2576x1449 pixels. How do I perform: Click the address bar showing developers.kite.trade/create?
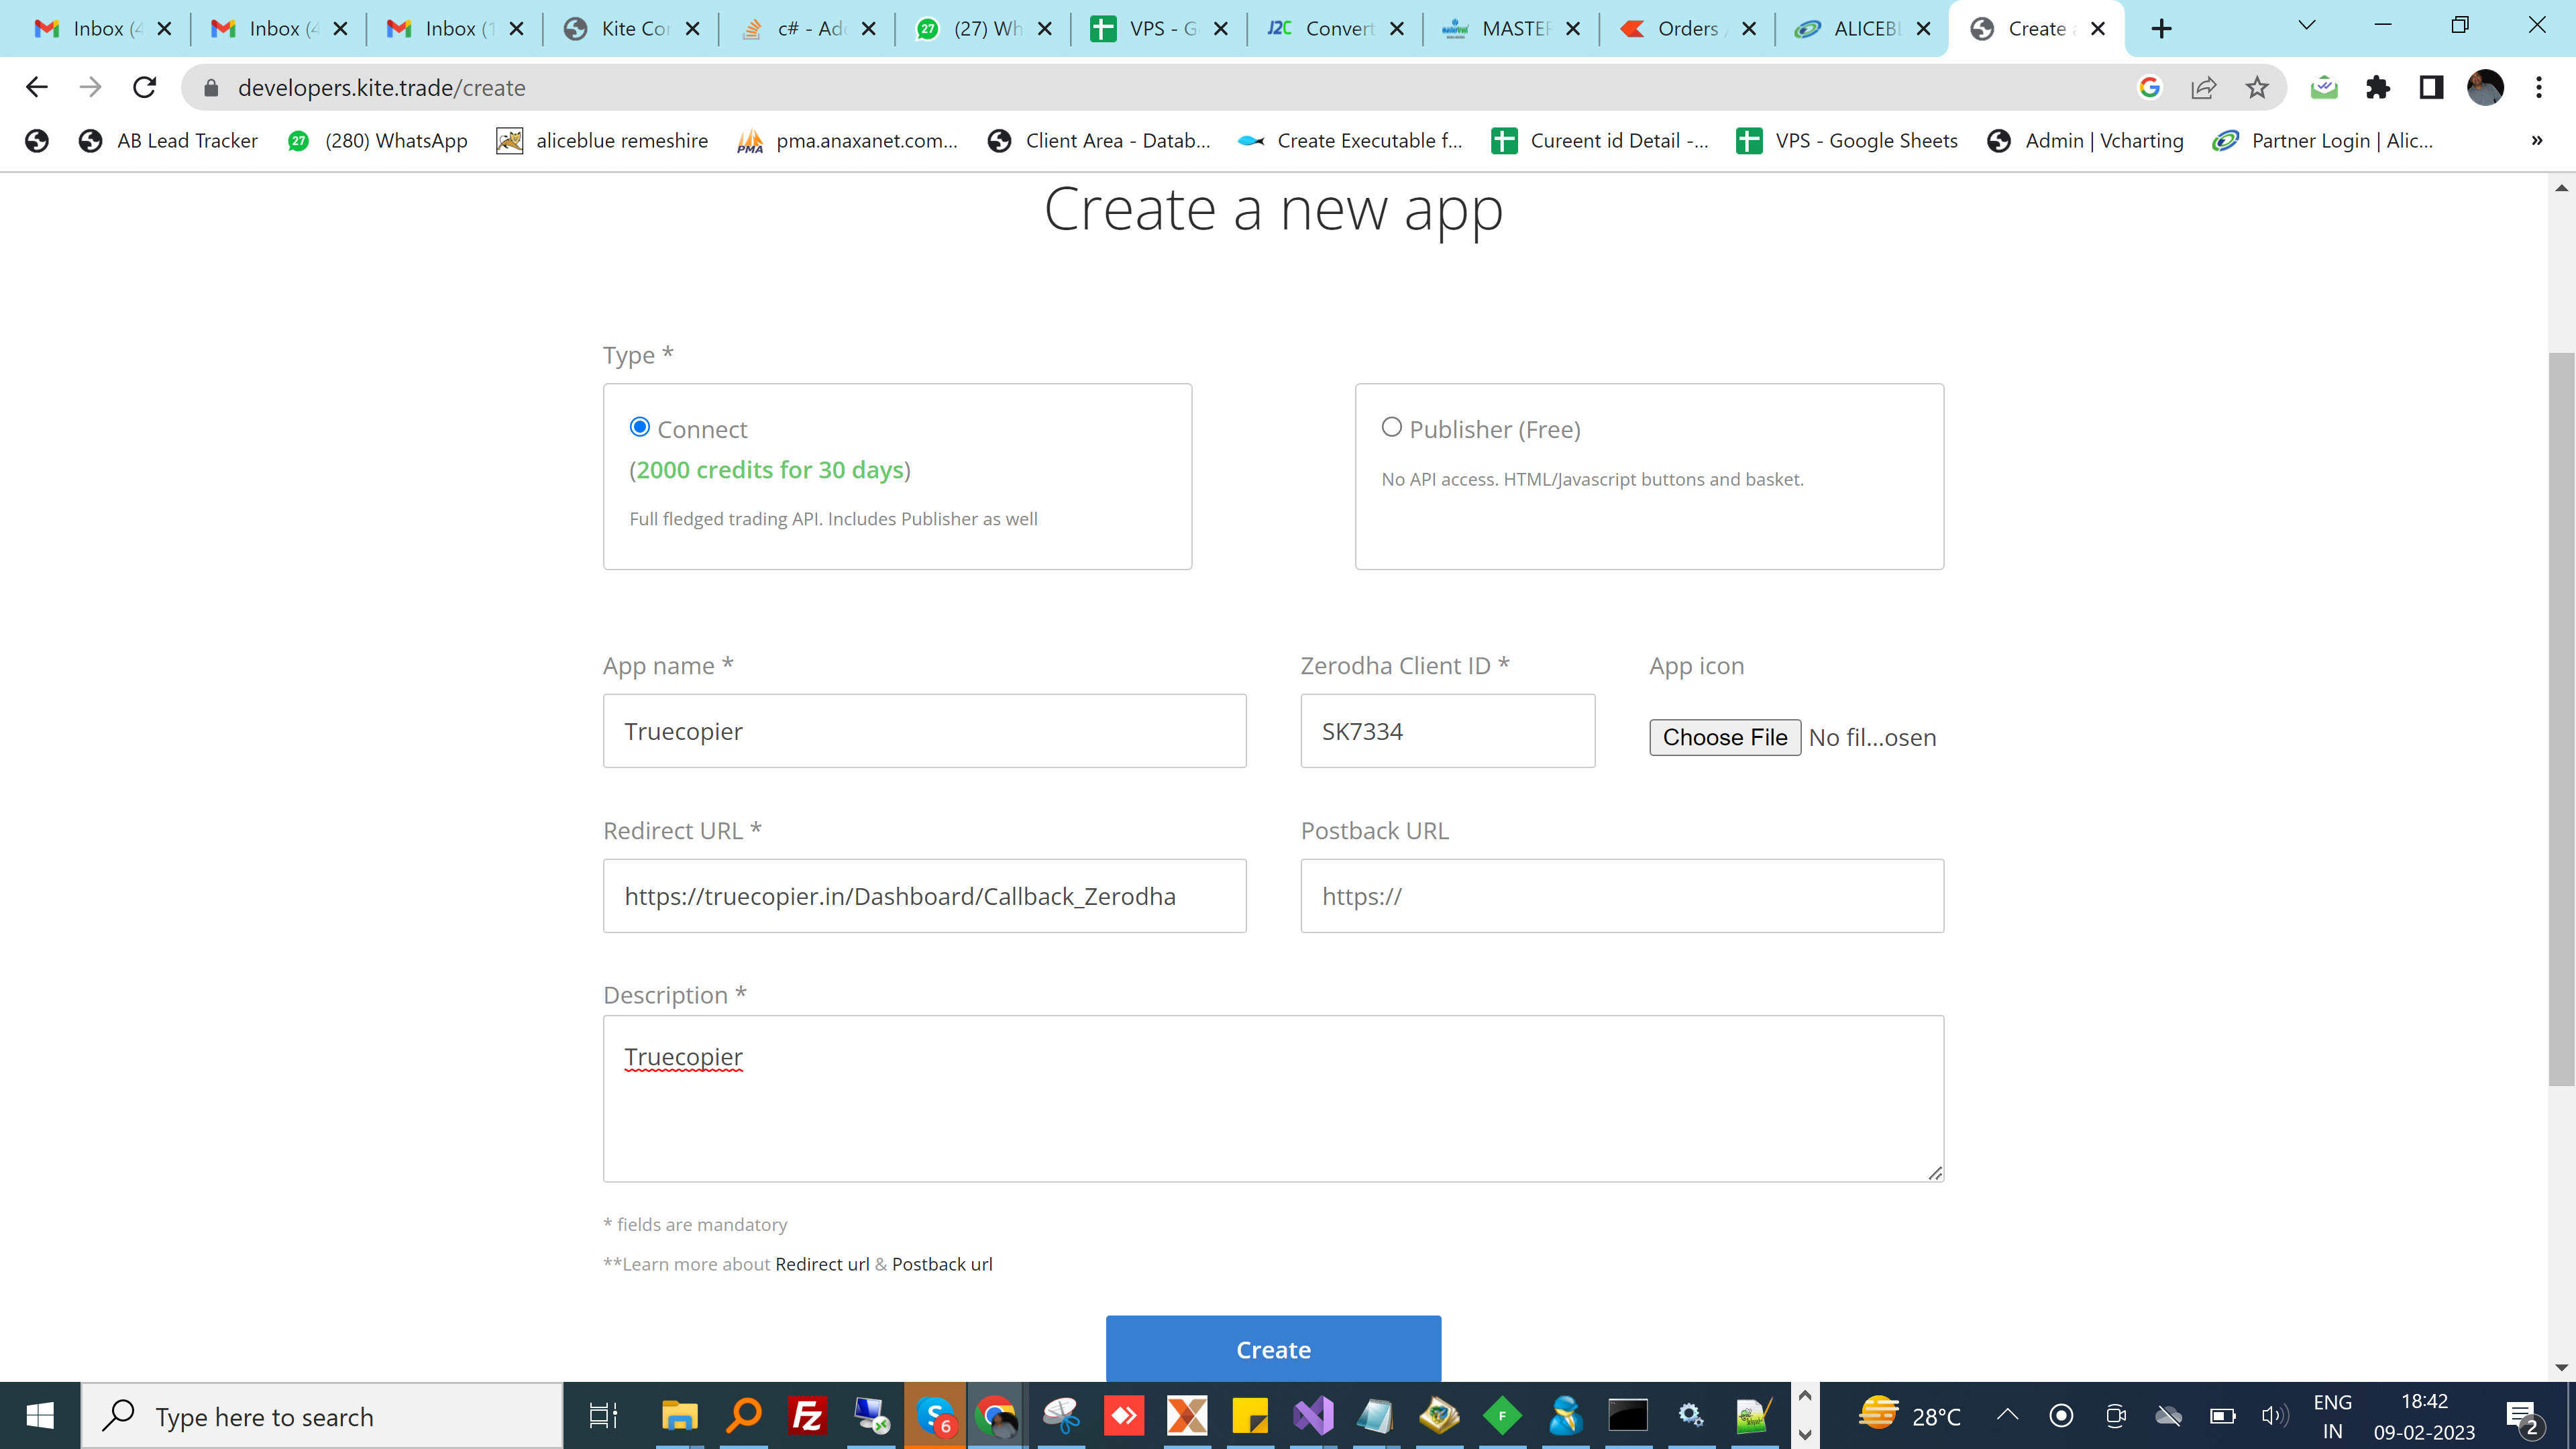pyautogui.click(x=1150, y=88)
